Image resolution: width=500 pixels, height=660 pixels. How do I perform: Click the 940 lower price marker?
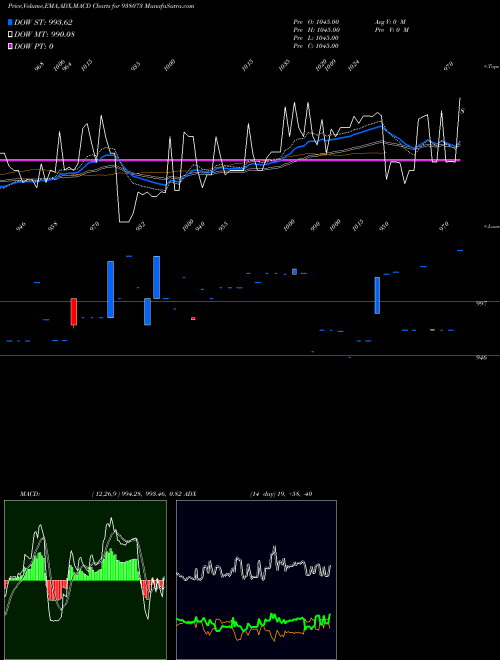[200, 226]
